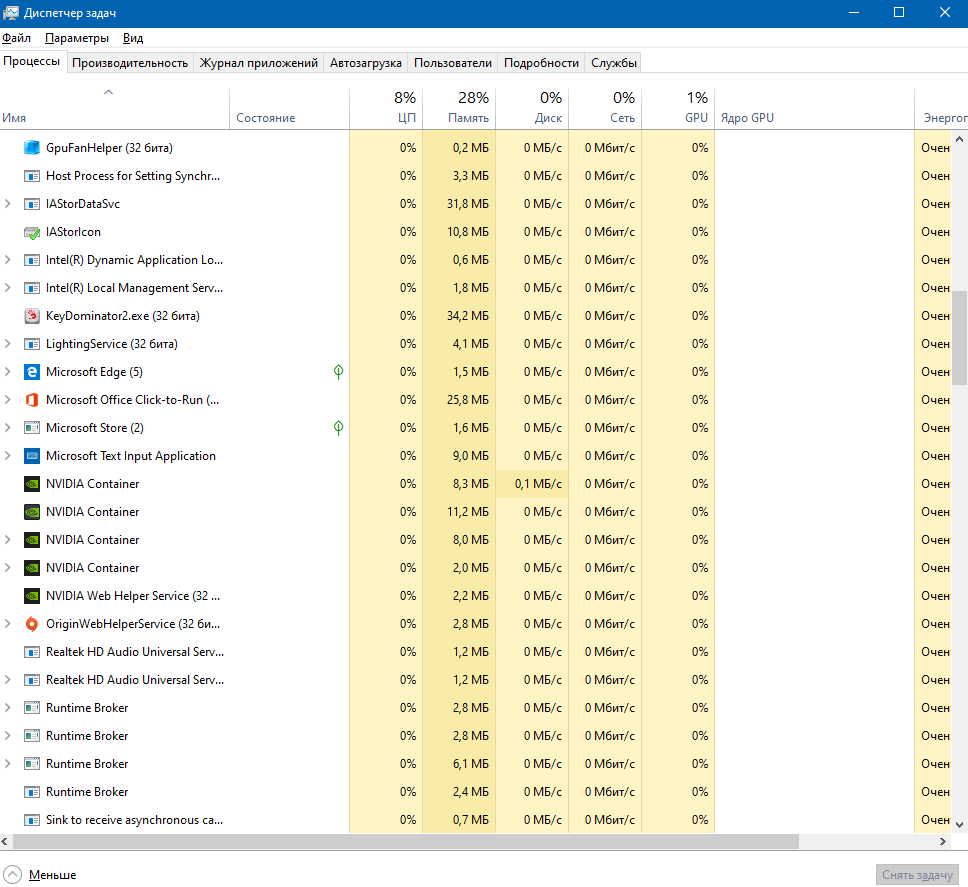Expand the Microsoft Edge (5) process group

tap(7, 372)
